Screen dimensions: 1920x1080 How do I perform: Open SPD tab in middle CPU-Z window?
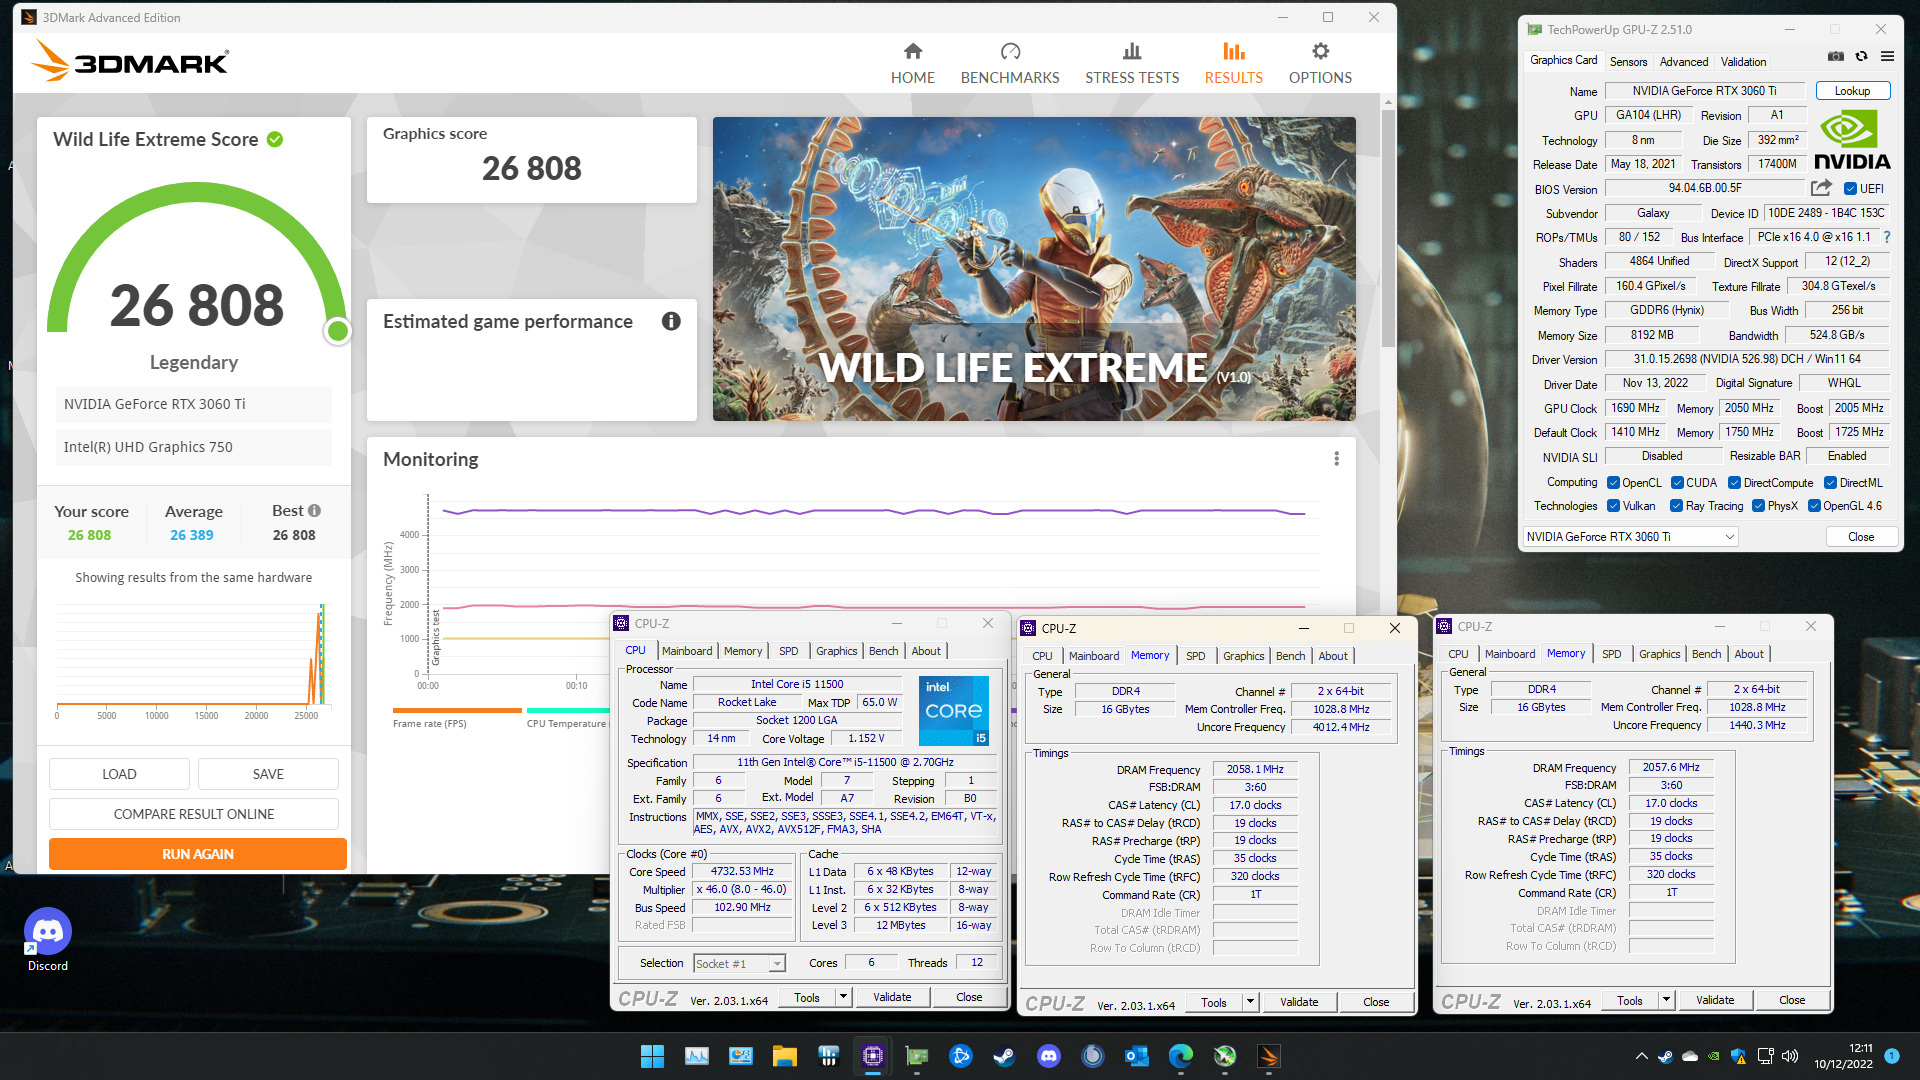point(1195,656)
